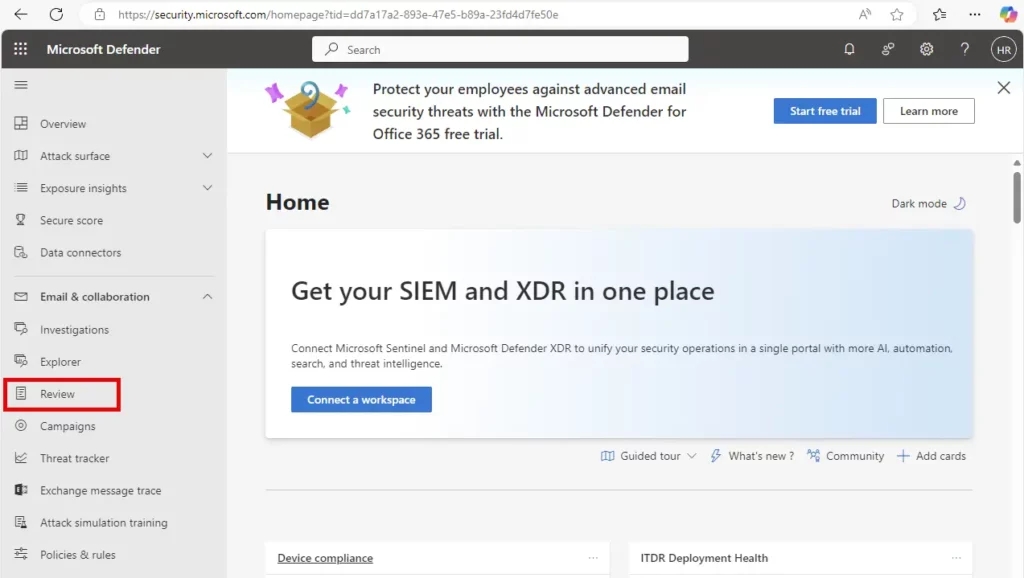
Task: Add this page to favorites with the star
Action: 897,14
